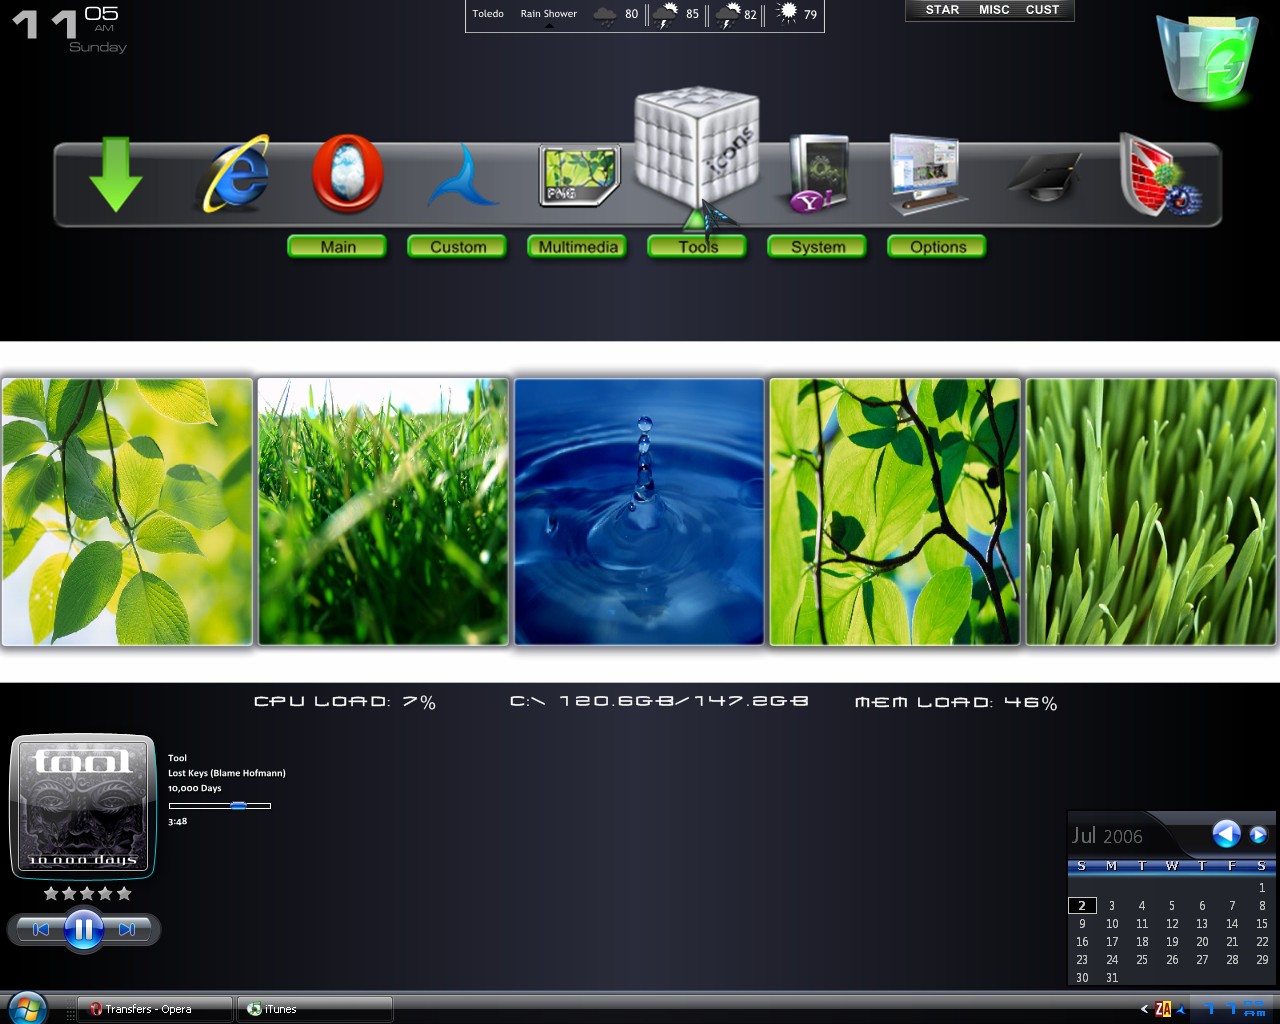Open Transfers - Opera taskbar window

click(x=155, y=1009)
